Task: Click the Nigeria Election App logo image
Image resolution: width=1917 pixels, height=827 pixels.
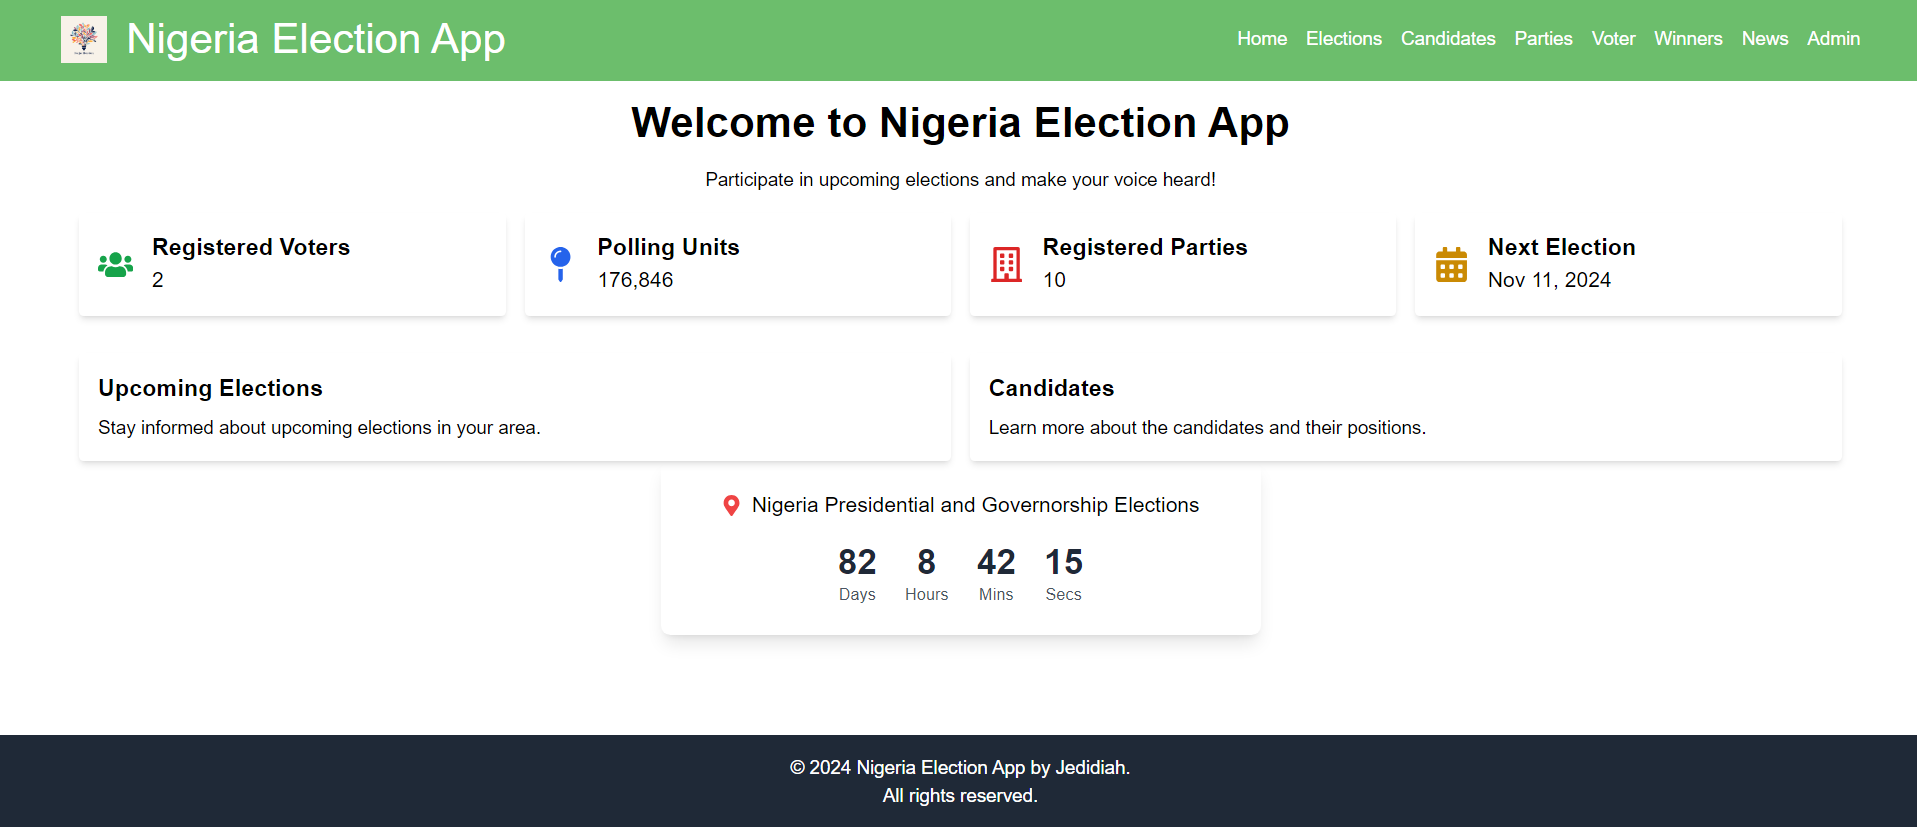Action: 84,40
